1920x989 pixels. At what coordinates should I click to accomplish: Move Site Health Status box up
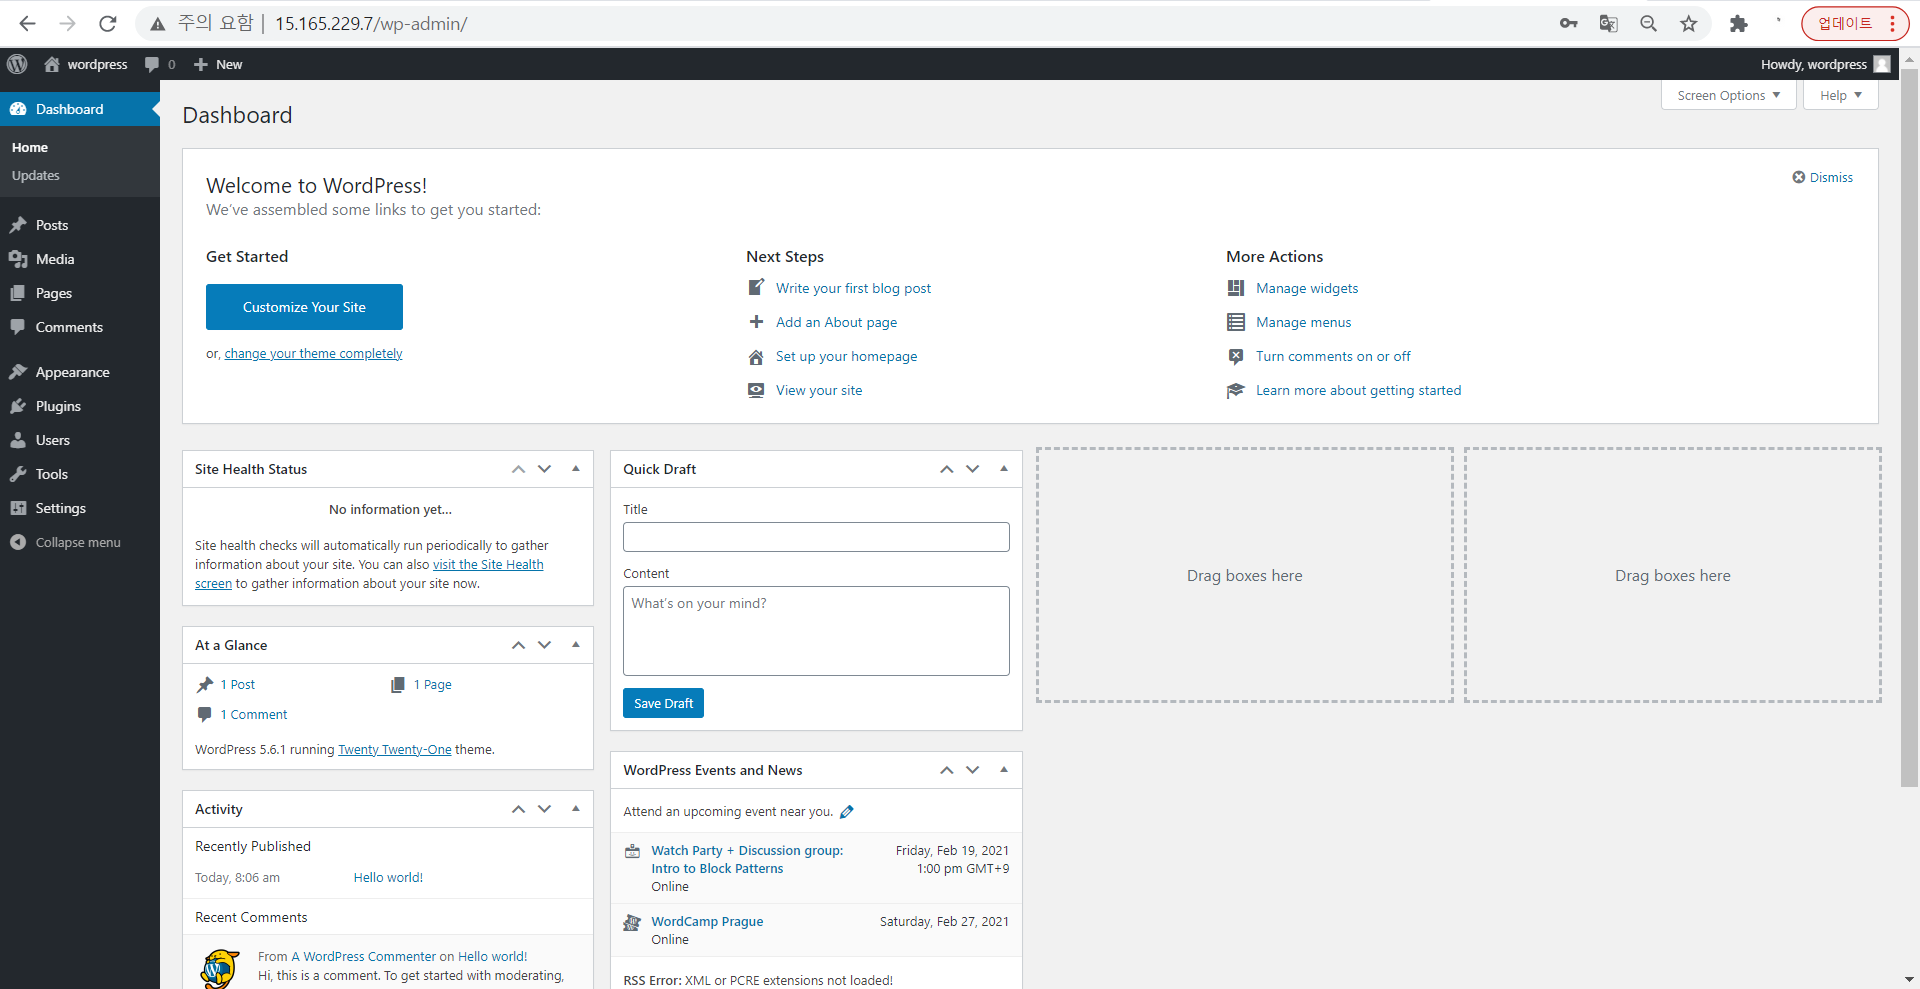coord(518,469)
